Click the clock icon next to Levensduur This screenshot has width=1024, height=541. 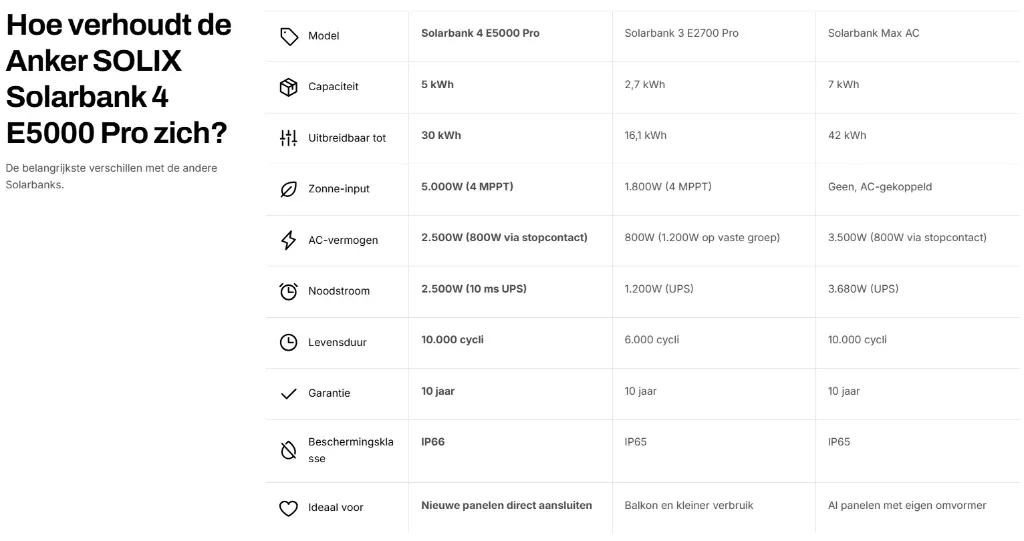click(289, 342)
